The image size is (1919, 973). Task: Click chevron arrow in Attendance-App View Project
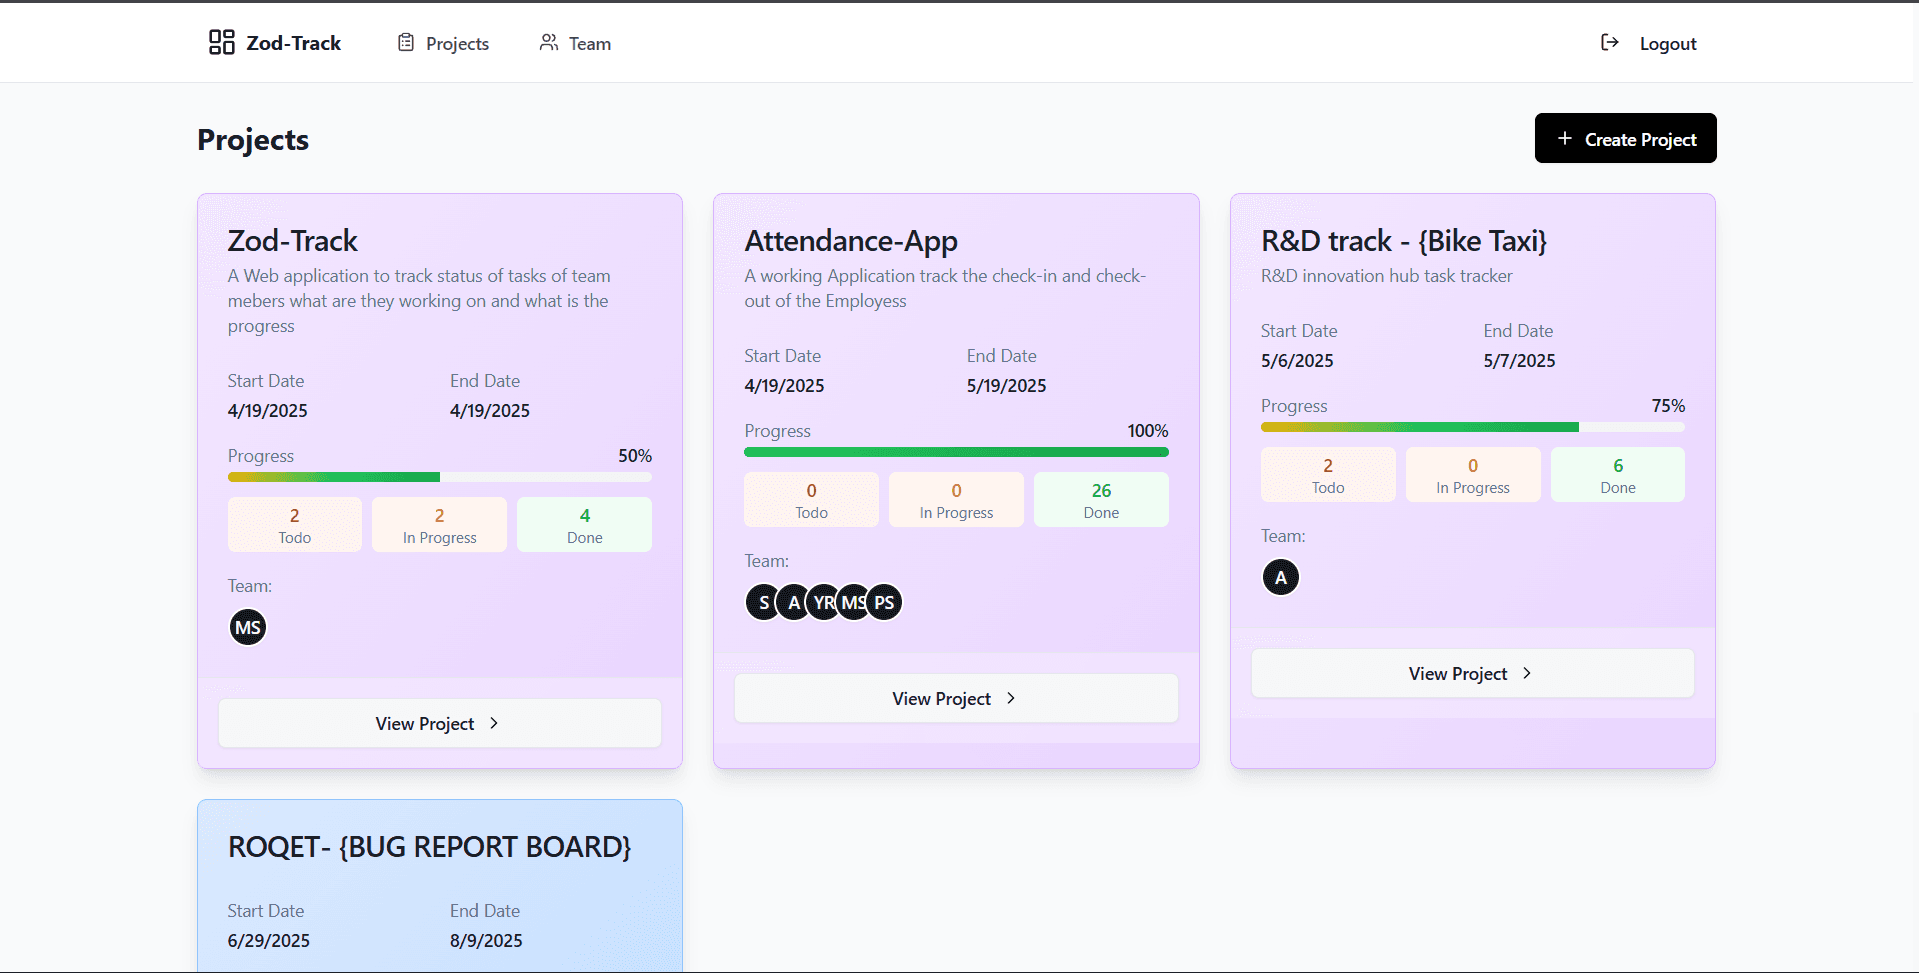click(1011, 698)
